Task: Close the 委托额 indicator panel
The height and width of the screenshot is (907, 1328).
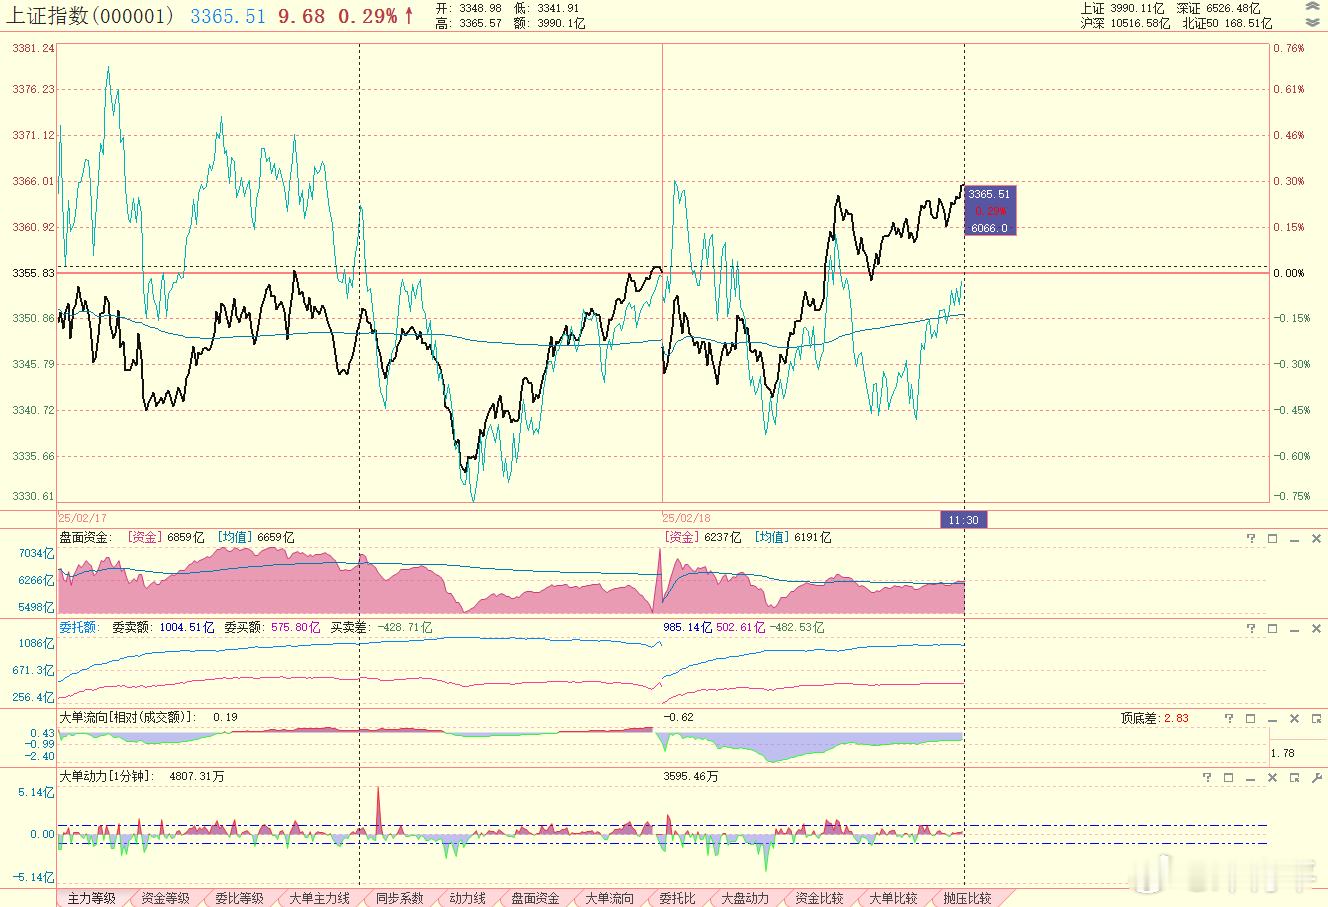Action: tap(1317, 628)
